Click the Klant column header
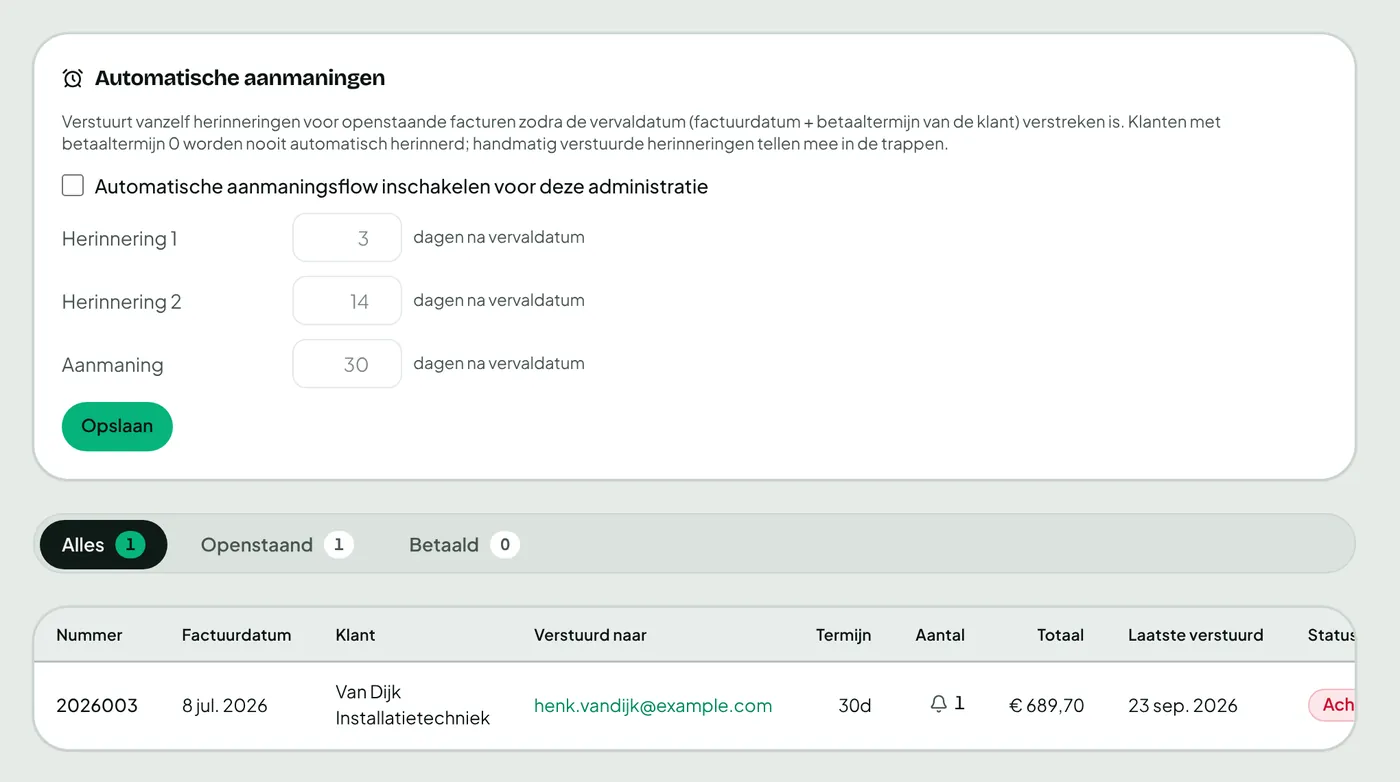Viewport: 1400px width, 782px height. click(355, 635)
